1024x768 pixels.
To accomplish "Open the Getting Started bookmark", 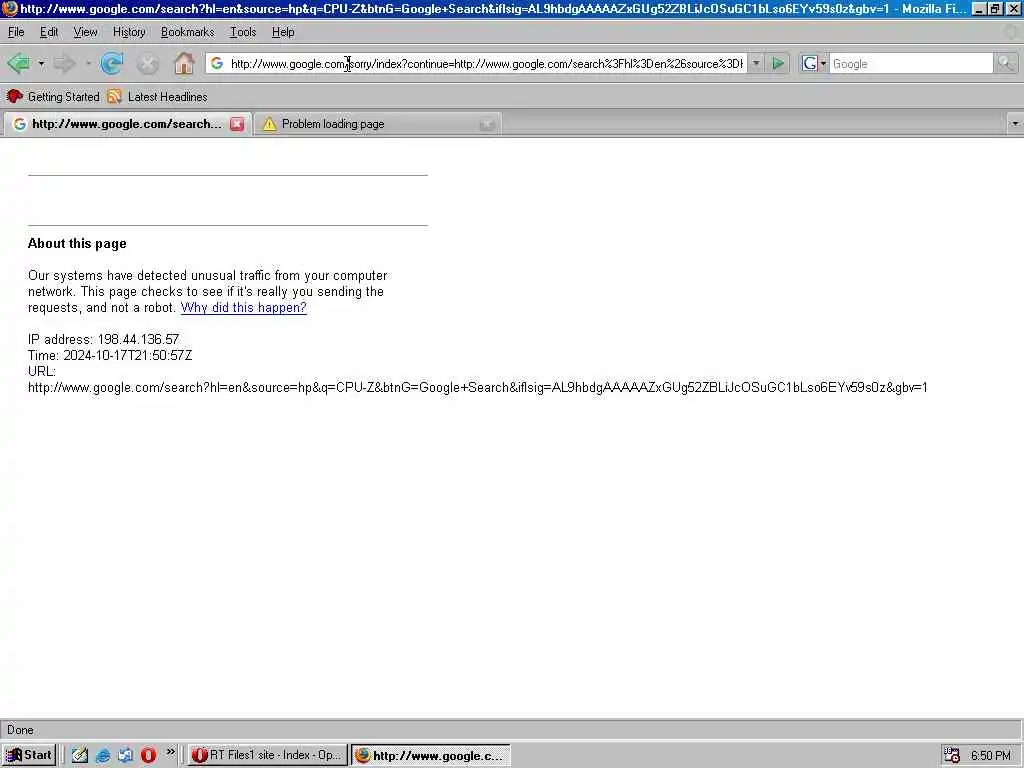I will tap(53, 97).
